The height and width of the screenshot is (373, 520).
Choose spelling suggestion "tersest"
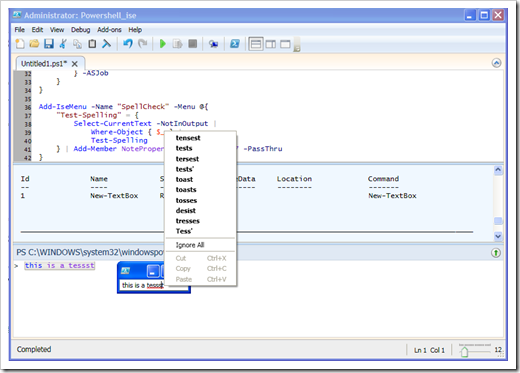(187, 159)
